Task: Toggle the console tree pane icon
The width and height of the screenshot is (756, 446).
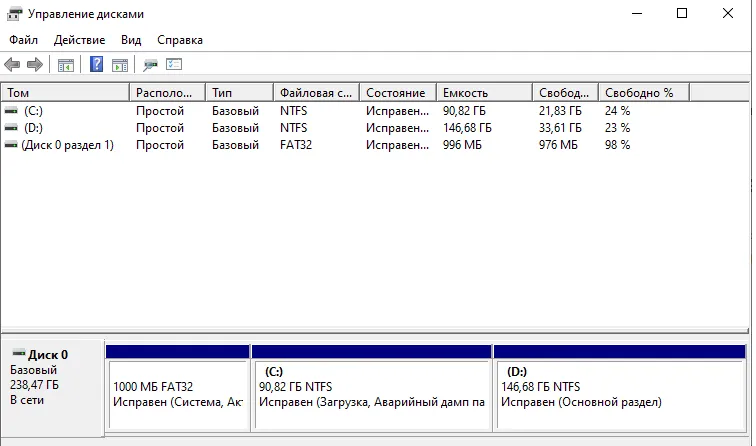Action: pos(66,65)
